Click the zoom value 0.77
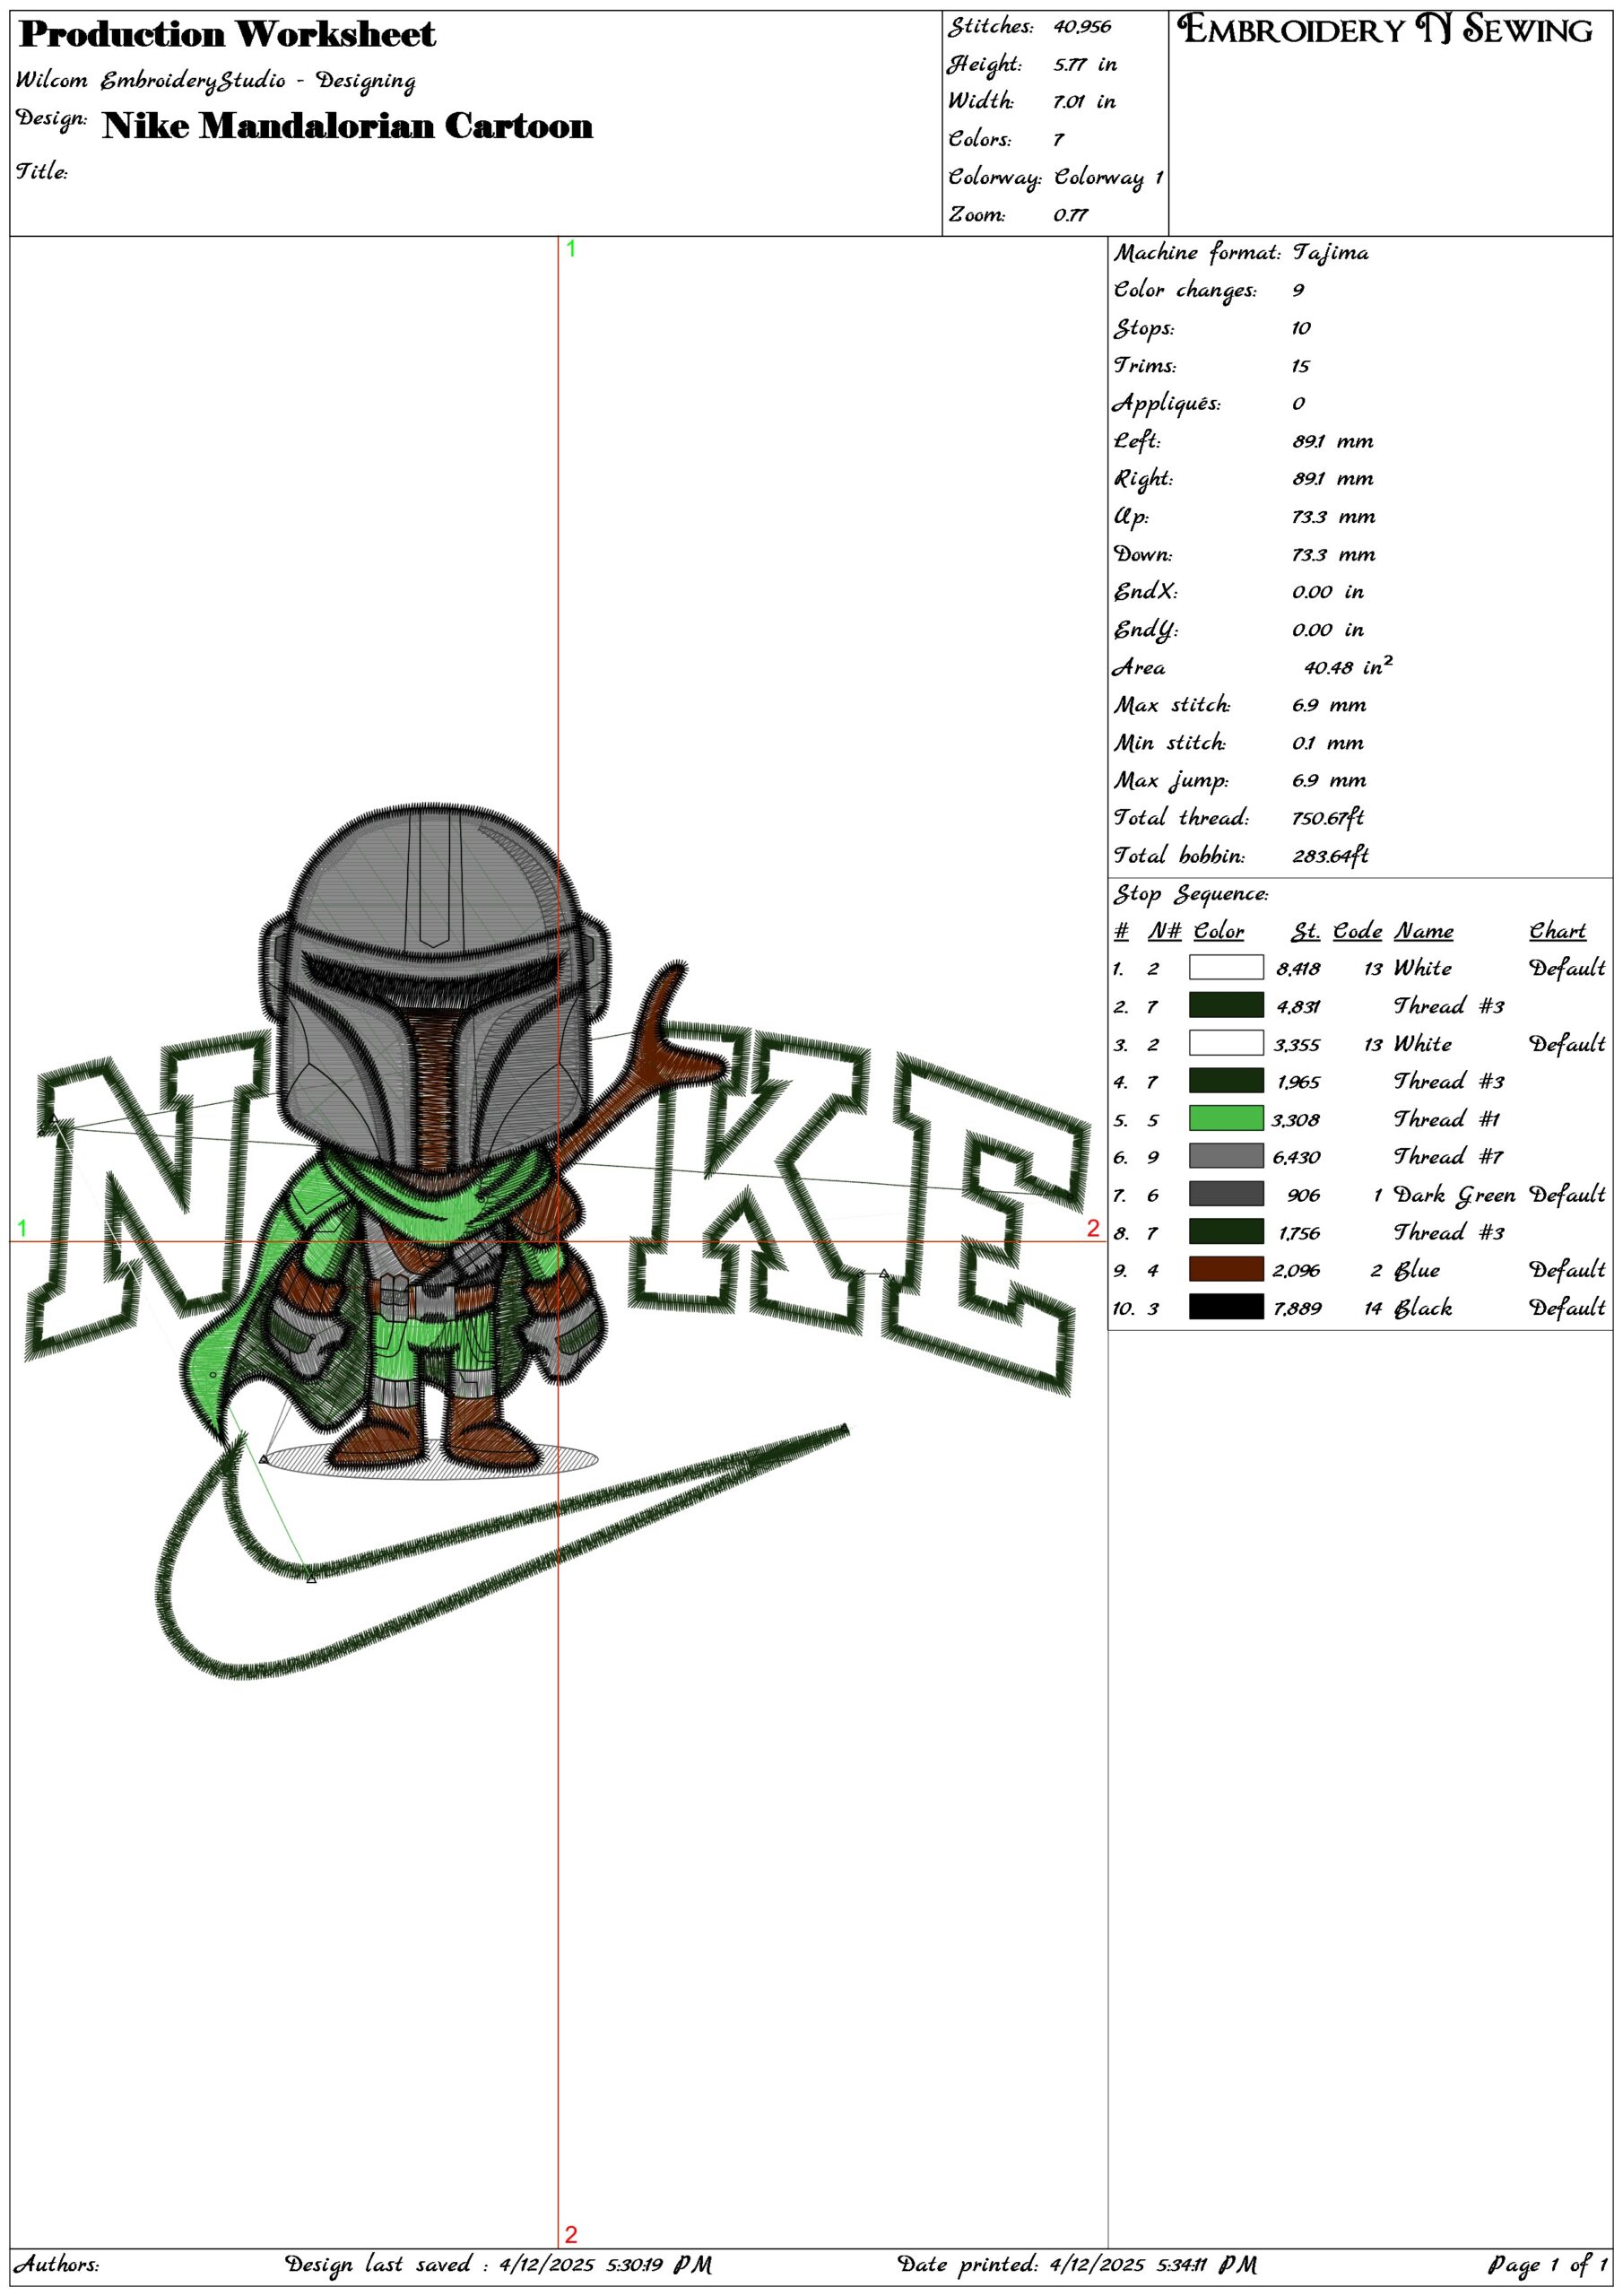Viewport: 1623px width, 2296px height. [x=1070, y=215]
